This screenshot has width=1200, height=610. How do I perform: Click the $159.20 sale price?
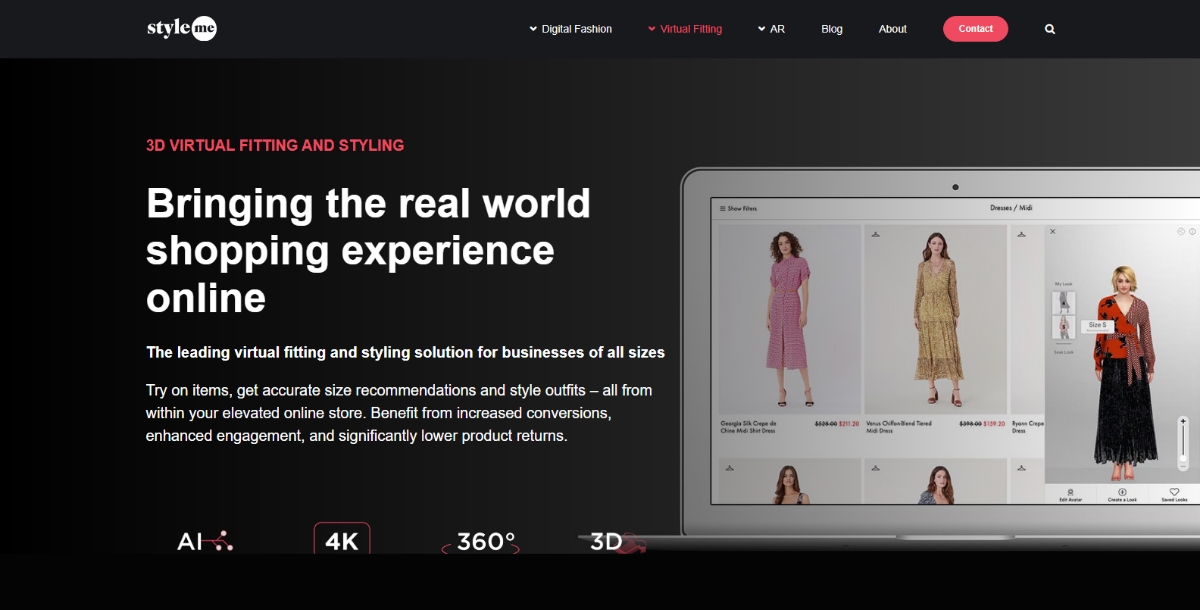coord(994,424)
